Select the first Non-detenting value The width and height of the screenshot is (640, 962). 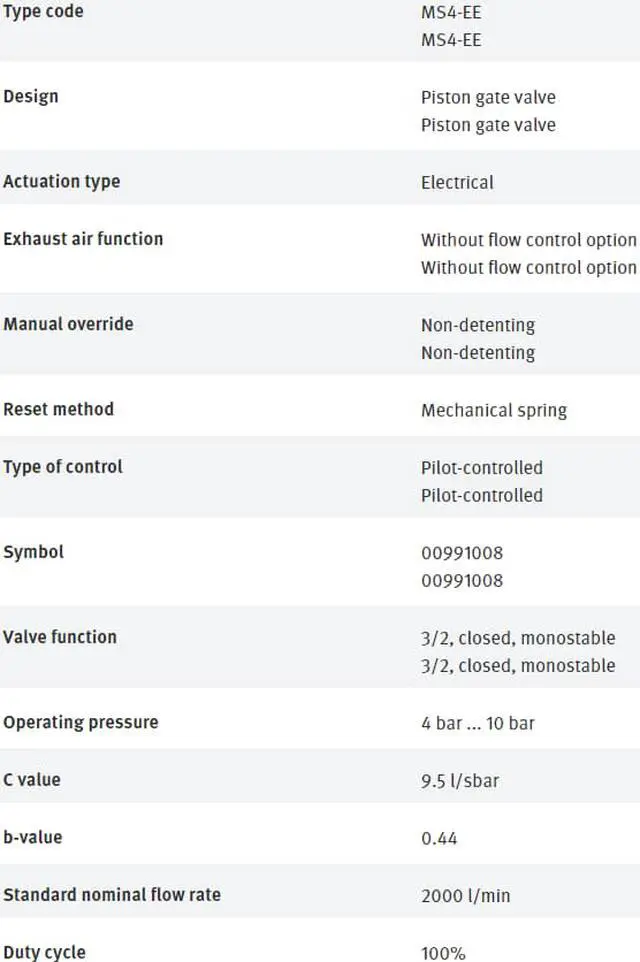click(478, 325)
